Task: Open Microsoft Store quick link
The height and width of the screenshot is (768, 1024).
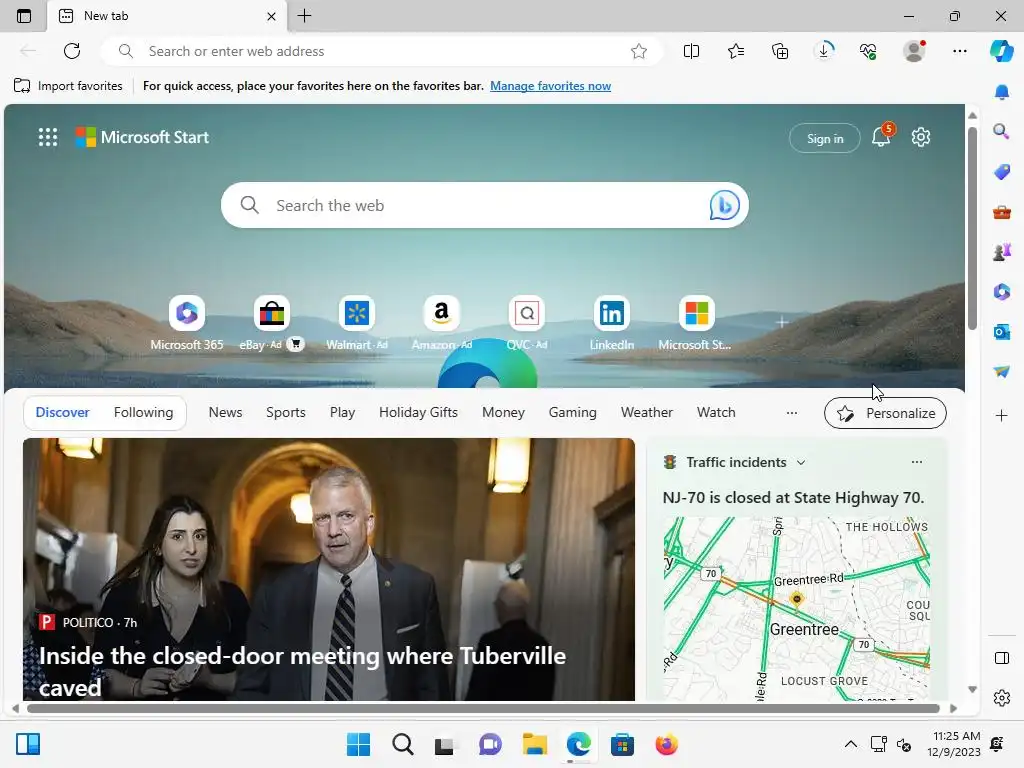Action: 696,323
